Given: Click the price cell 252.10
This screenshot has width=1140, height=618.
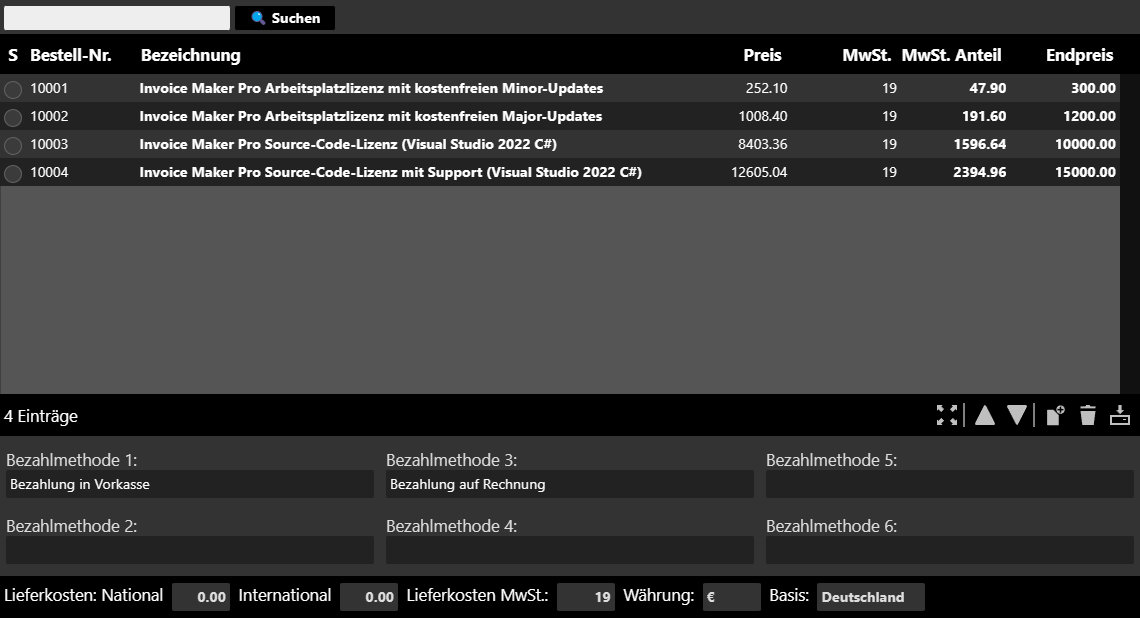Looking at the screenshot, I should coord(766,88).
